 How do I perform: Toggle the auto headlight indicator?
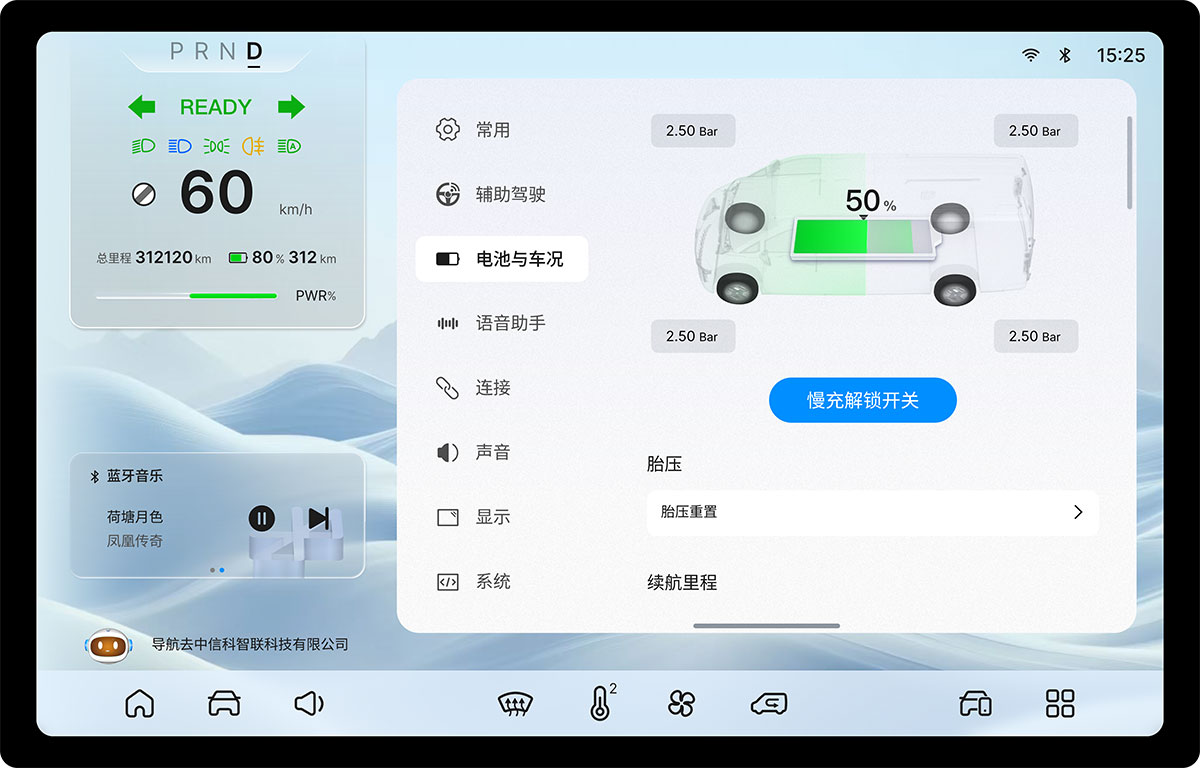(289, 146)
